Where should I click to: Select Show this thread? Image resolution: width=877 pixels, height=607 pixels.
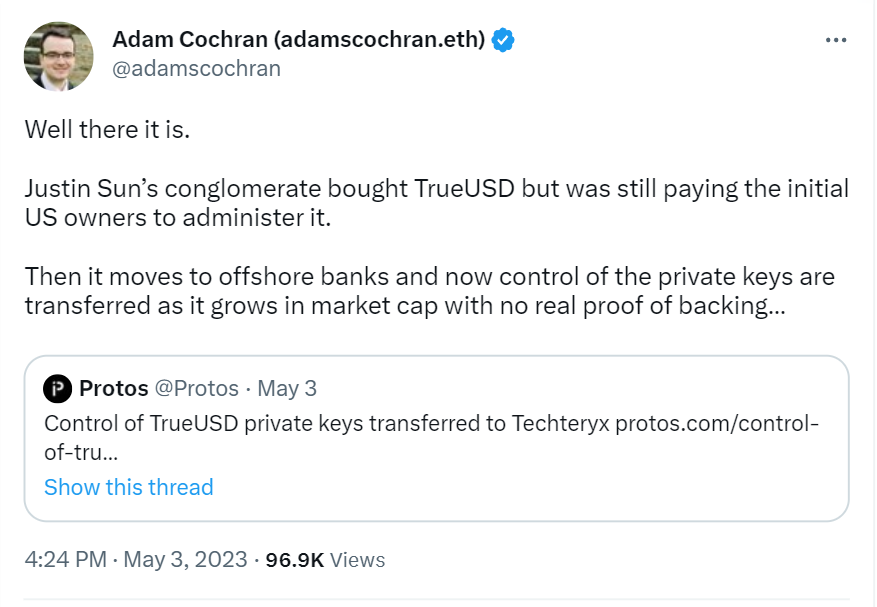point(128,487)
